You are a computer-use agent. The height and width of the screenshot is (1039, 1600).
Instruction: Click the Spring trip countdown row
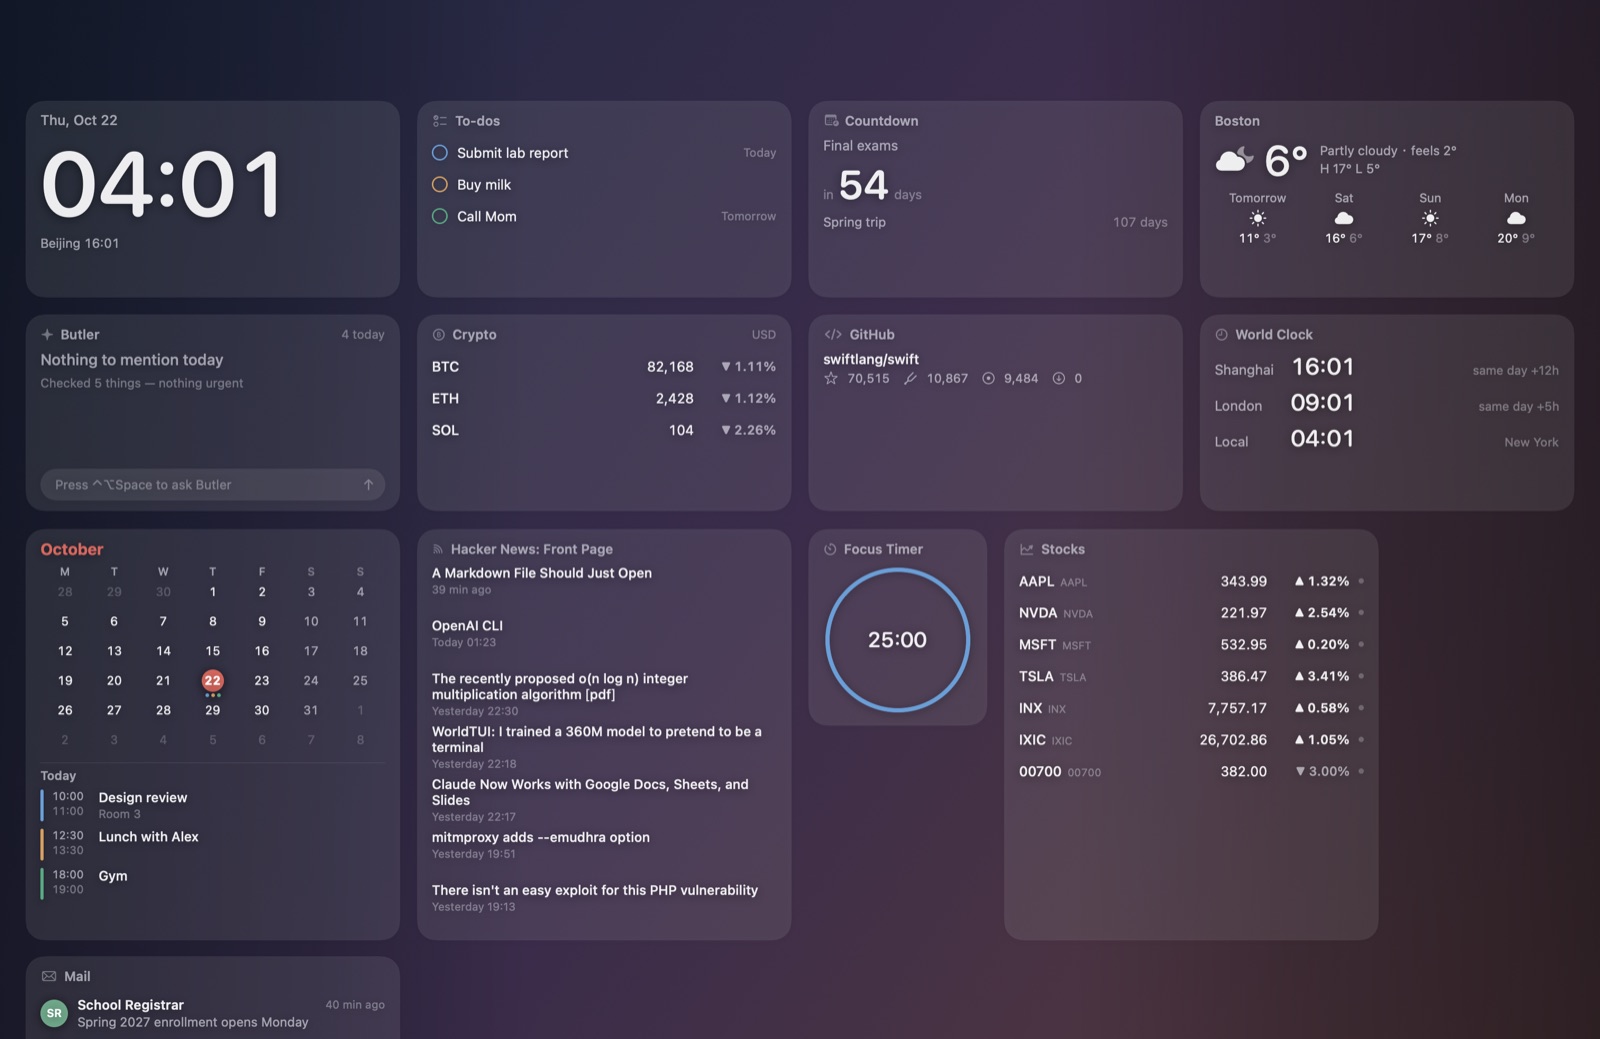(995, 222)
